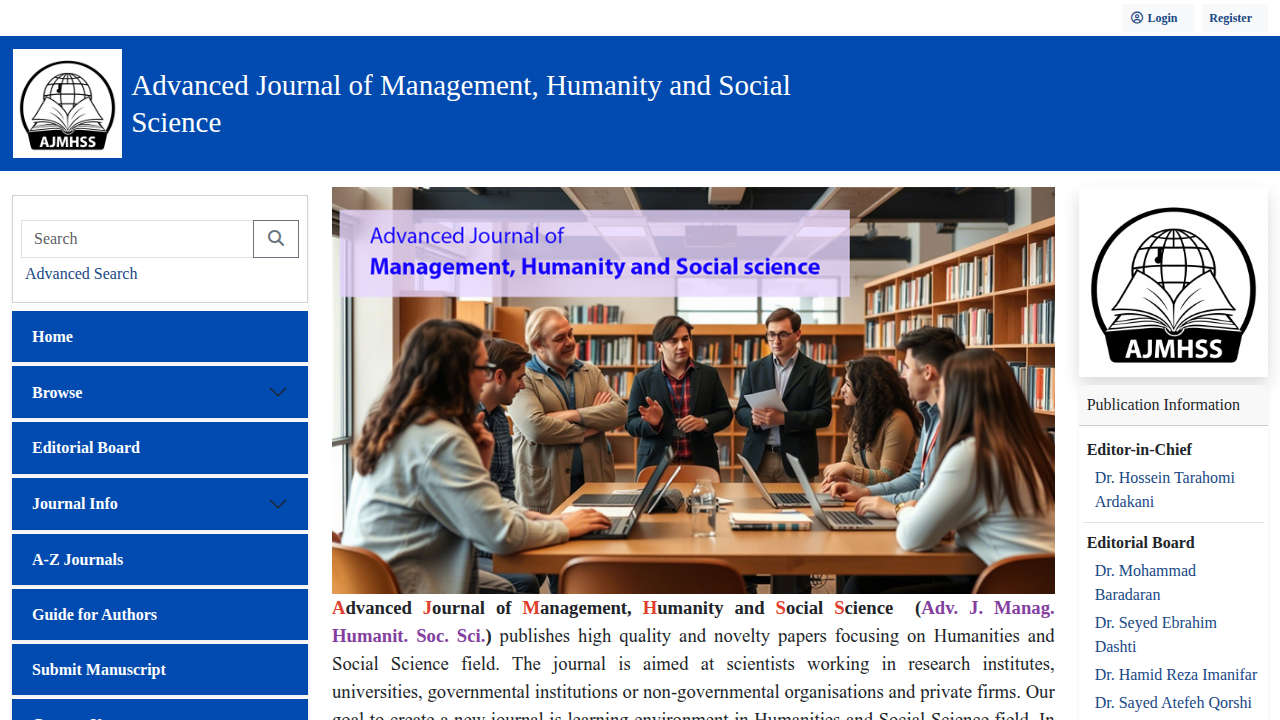
Task: Open A-Z Journals menu item
Action: (160, 560)
